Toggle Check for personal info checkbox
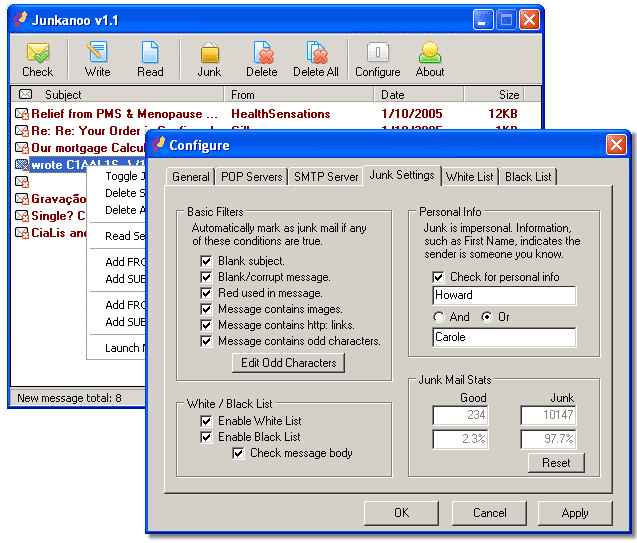 tap(438, 277)
